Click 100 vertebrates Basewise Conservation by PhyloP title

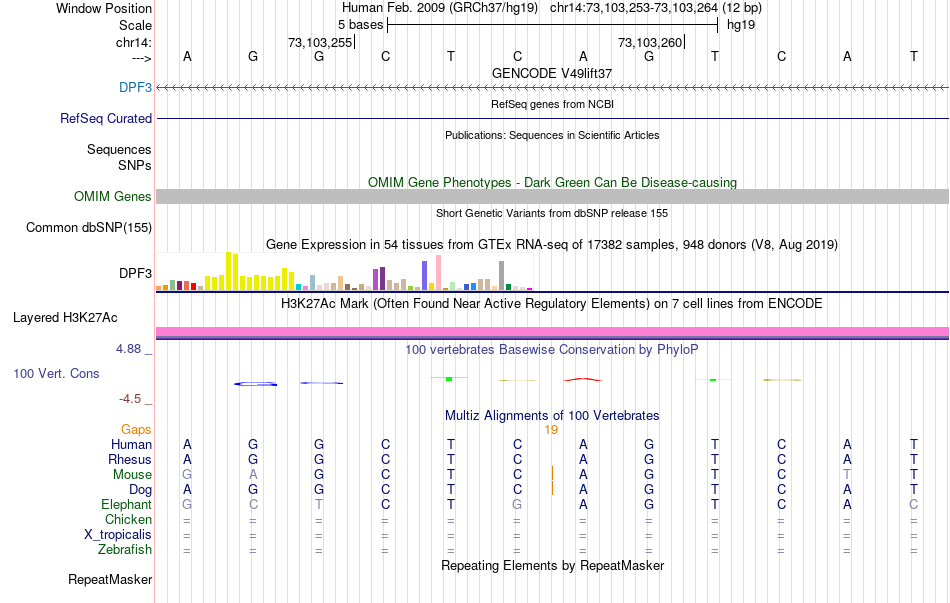552,350
